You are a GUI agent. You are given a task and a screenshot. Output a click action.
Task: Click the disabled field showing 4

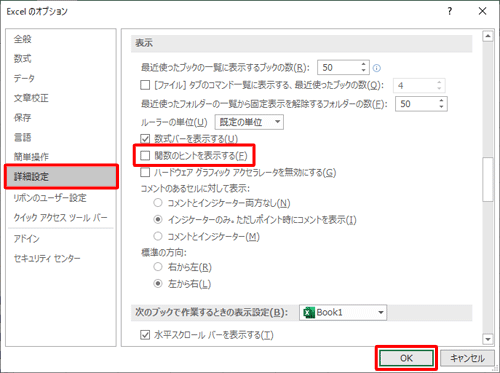point(419,86)
